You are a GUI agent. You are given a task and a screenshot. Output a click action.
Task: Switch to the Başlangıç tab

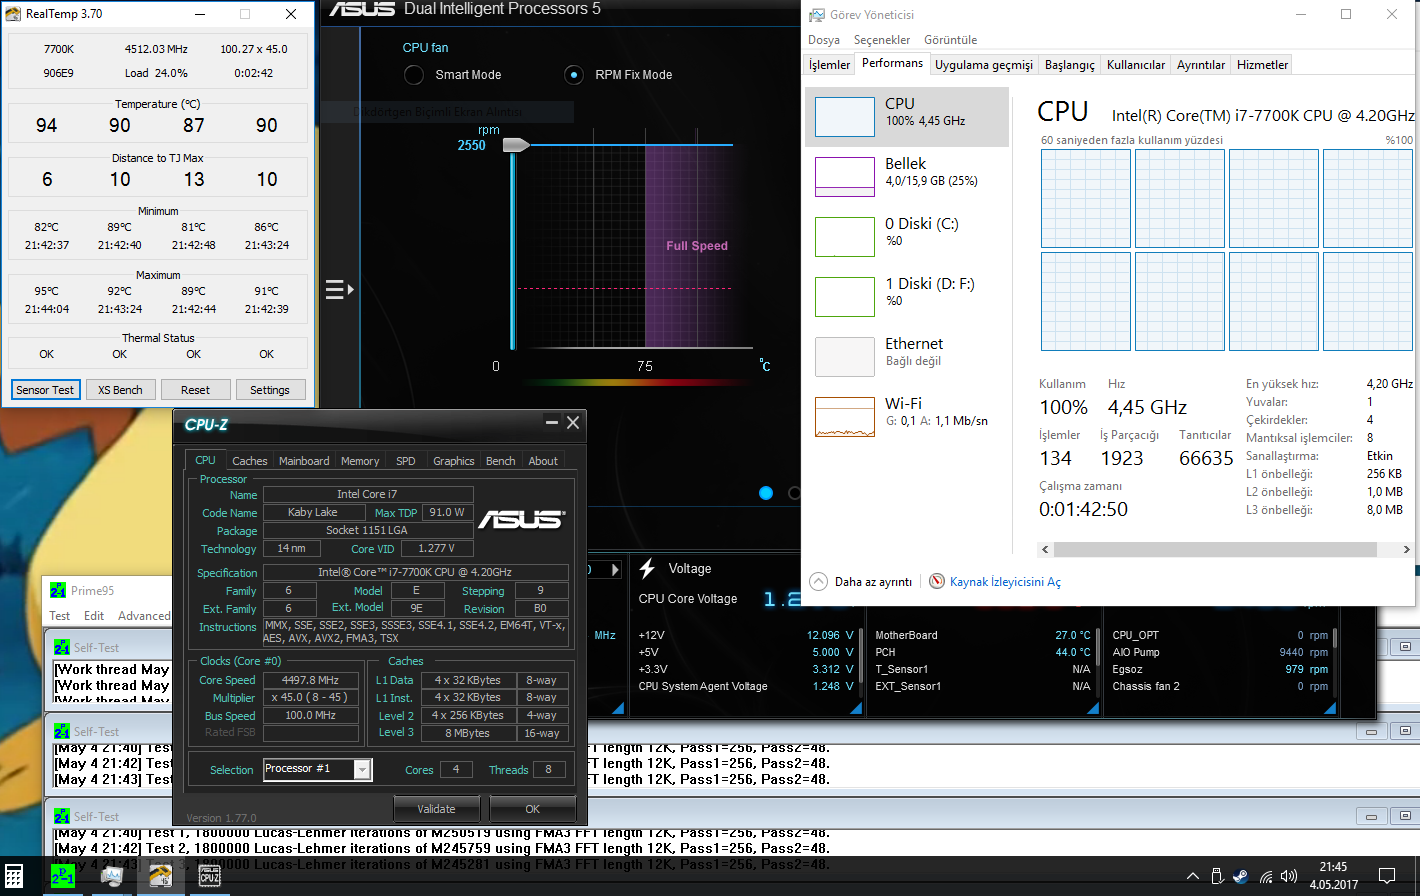coord(1070,65)
